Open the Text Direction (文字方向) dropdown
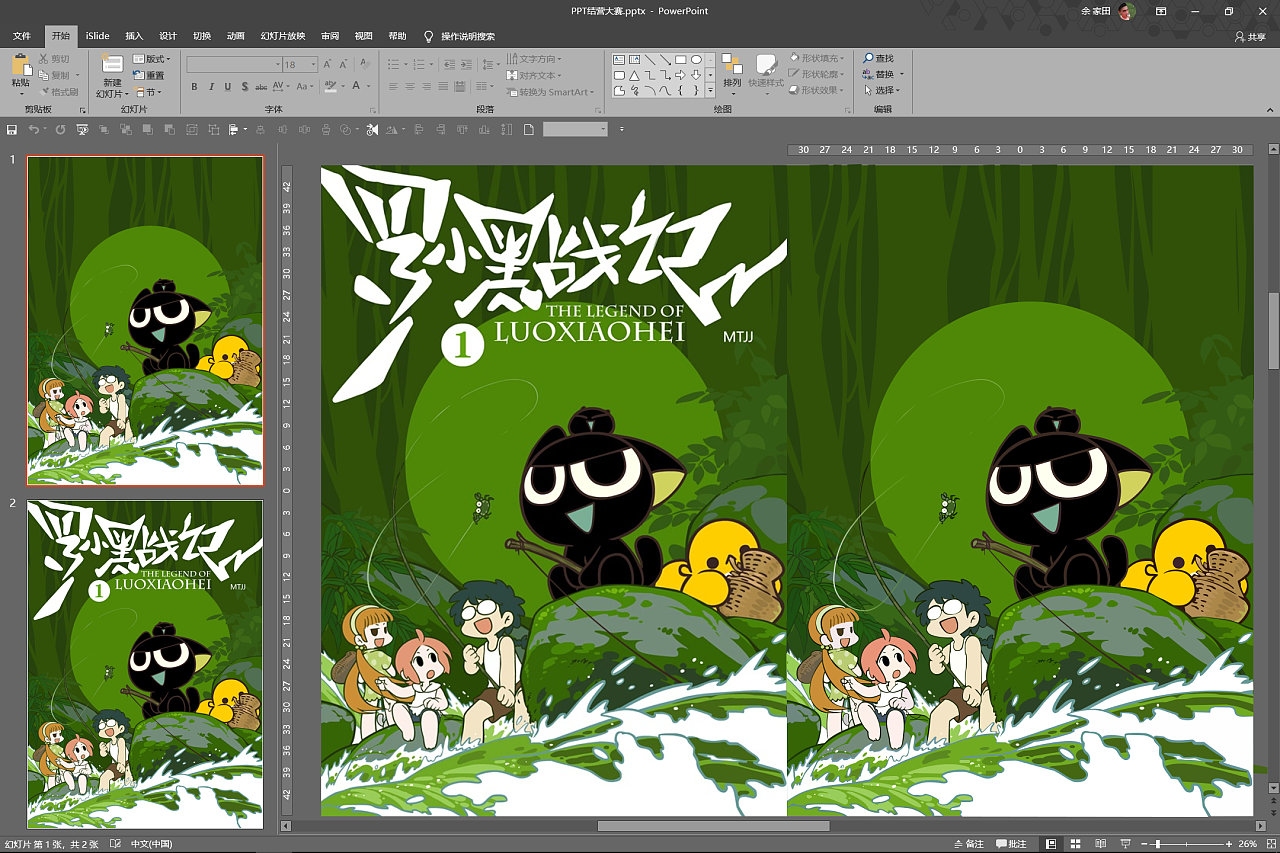The width and height of the screenshot is (1280, 853). tap(534, 59)
